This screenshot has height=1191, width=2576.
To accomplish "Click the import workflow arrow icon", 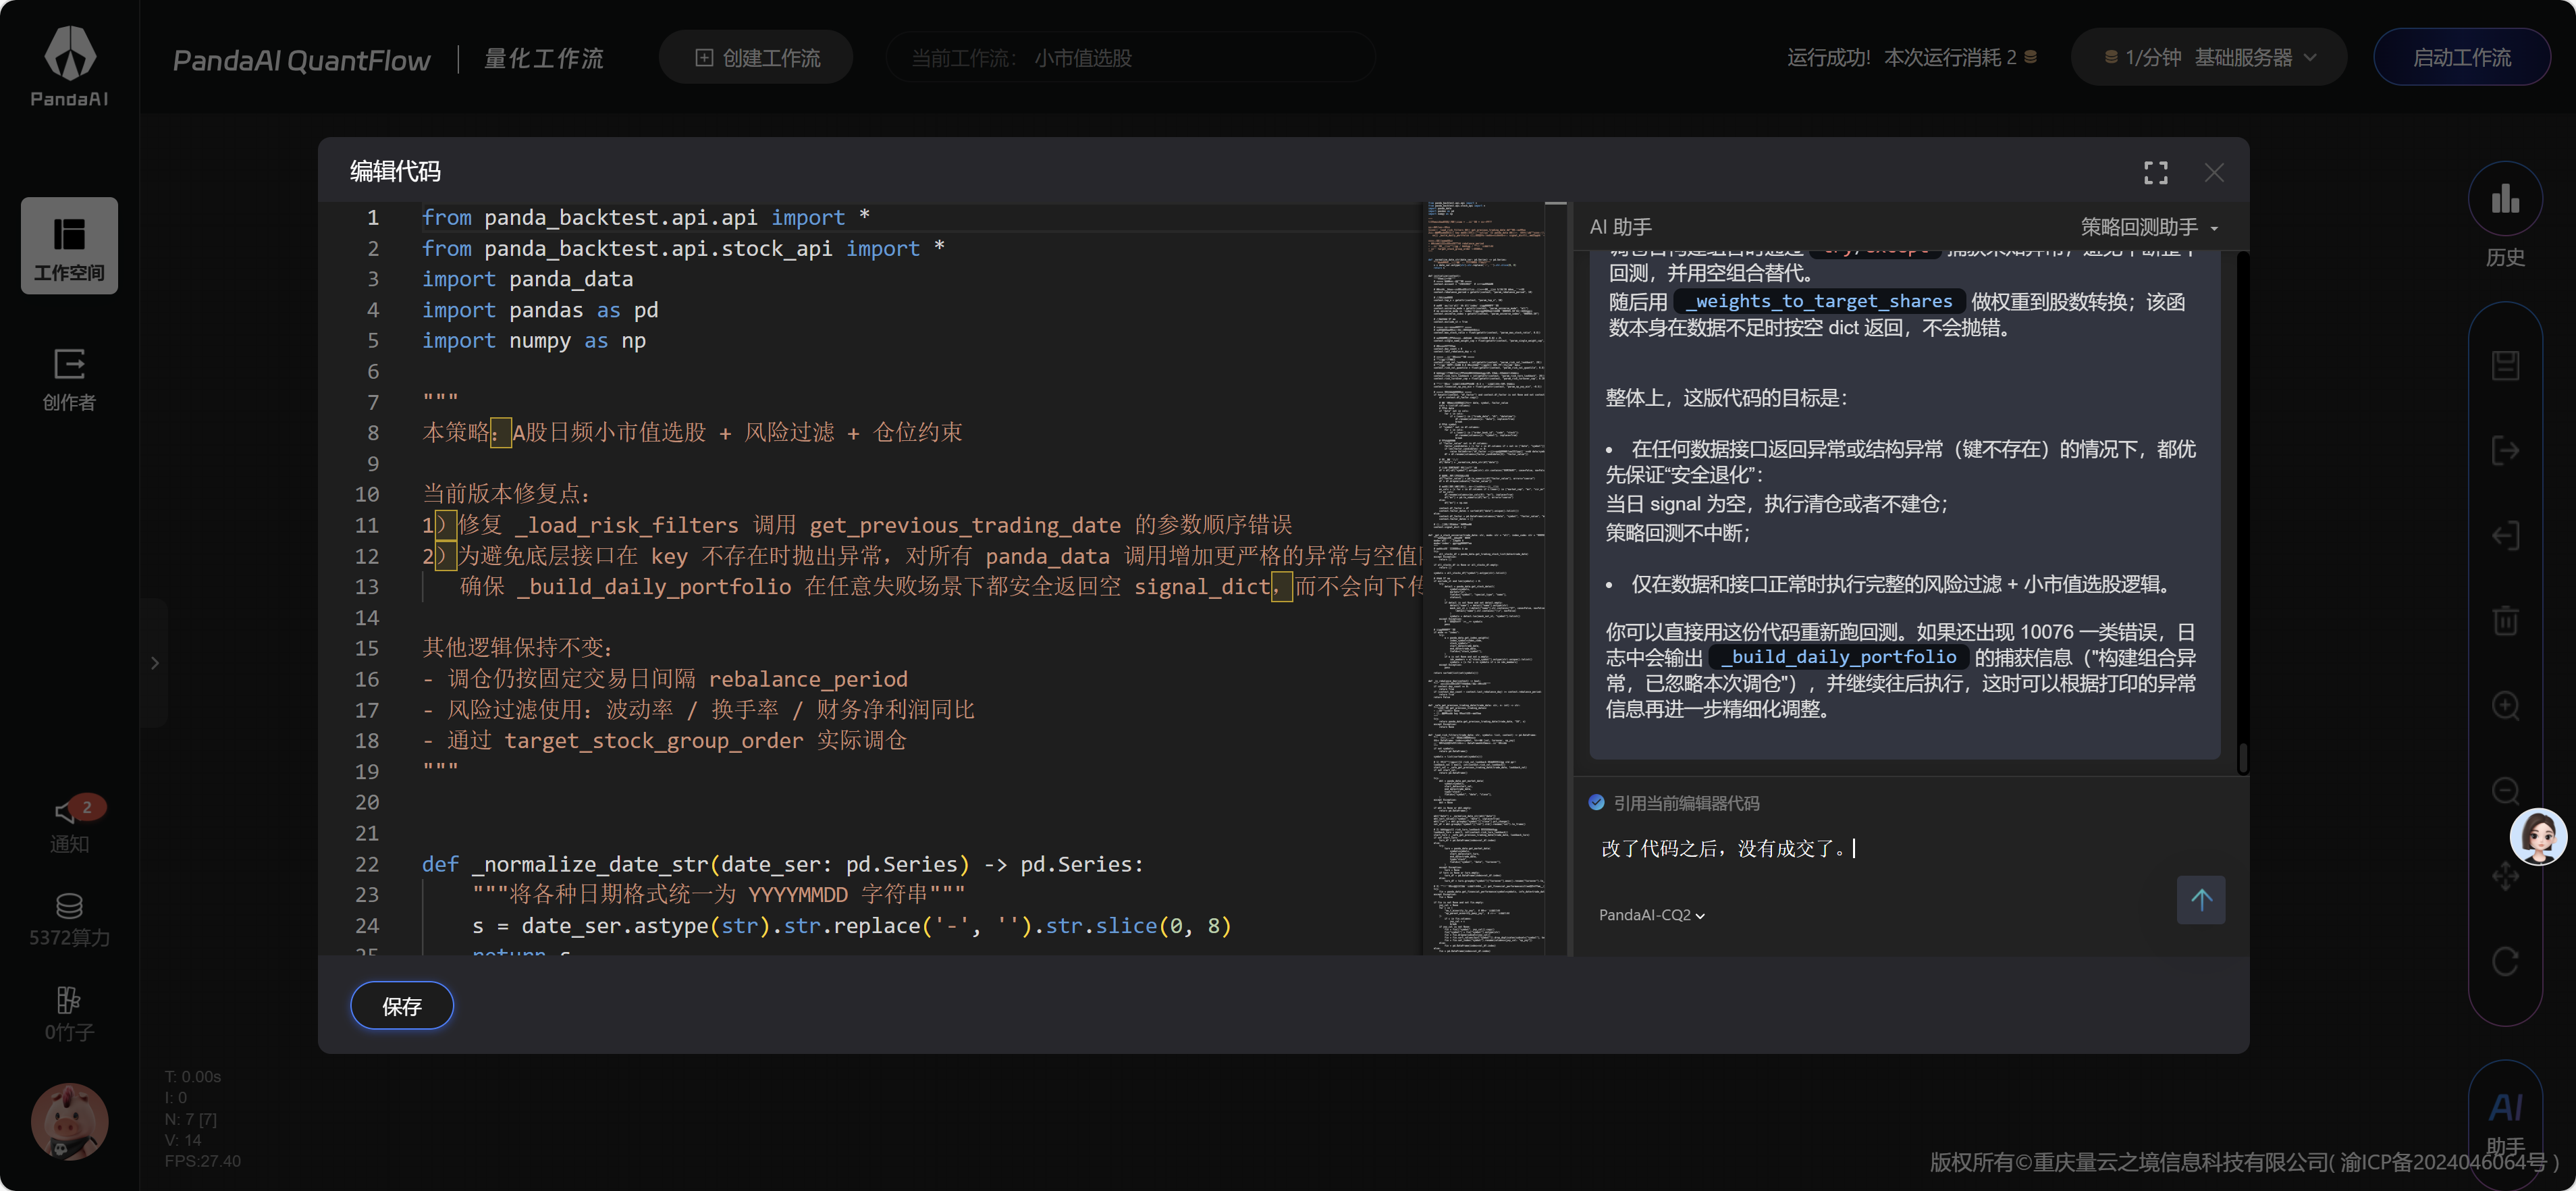I will (2505, 535).
